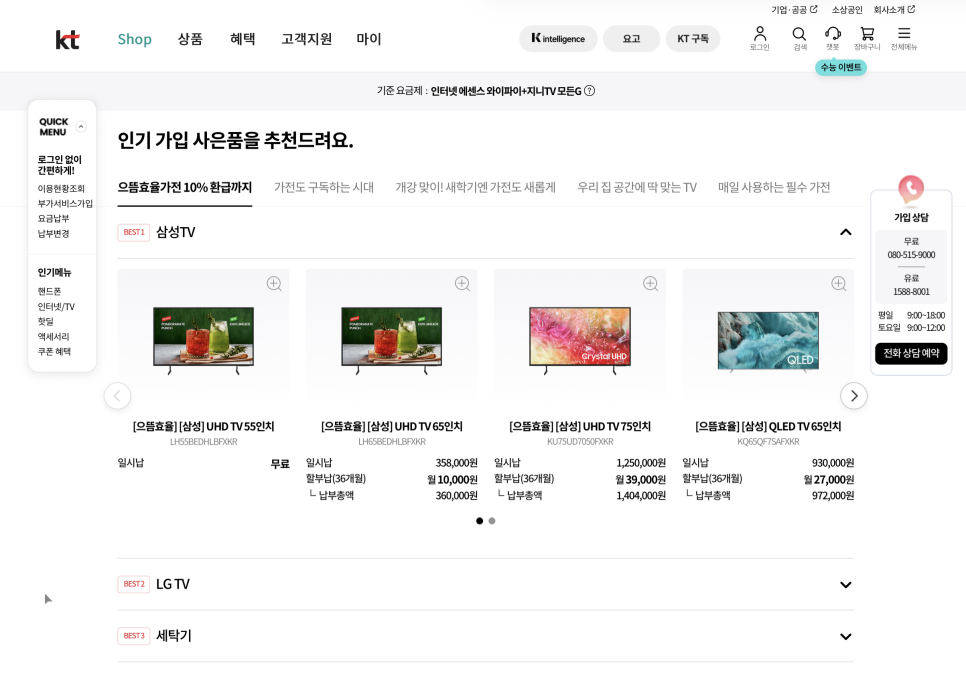The height and width of the screenshot is (687, 966).
Task: Open 납부변경 in quick menu
Action: click(x=53, y=234)
